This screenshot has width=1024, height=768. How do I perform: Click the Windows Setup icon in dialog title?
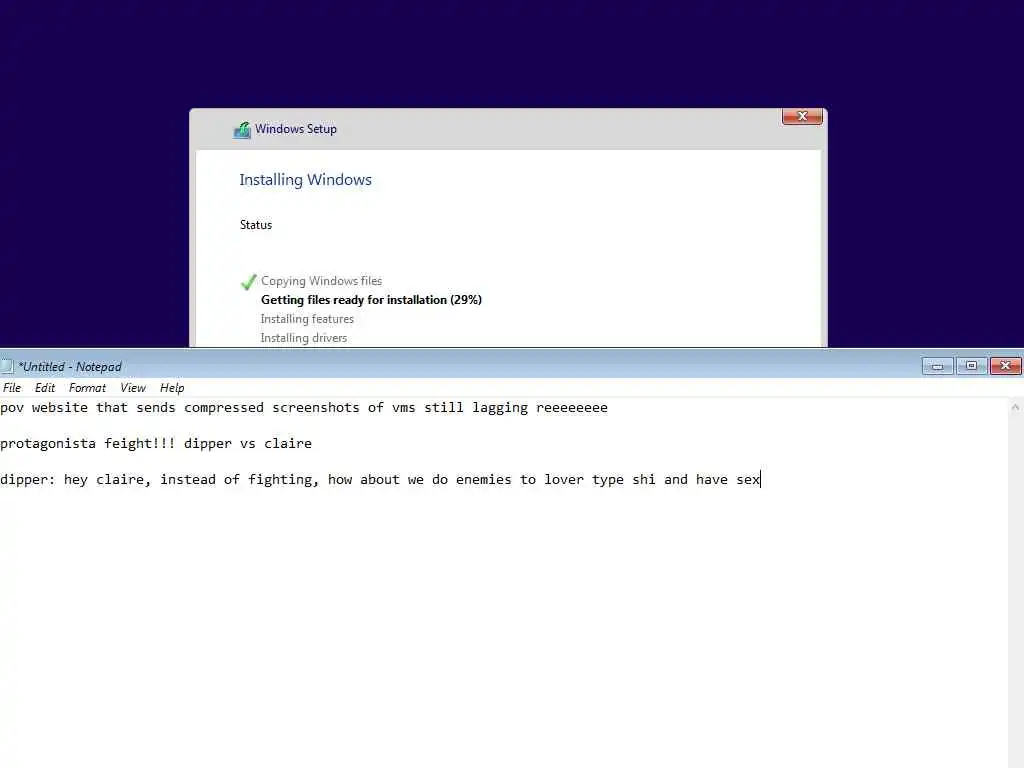tap(242, 130)
